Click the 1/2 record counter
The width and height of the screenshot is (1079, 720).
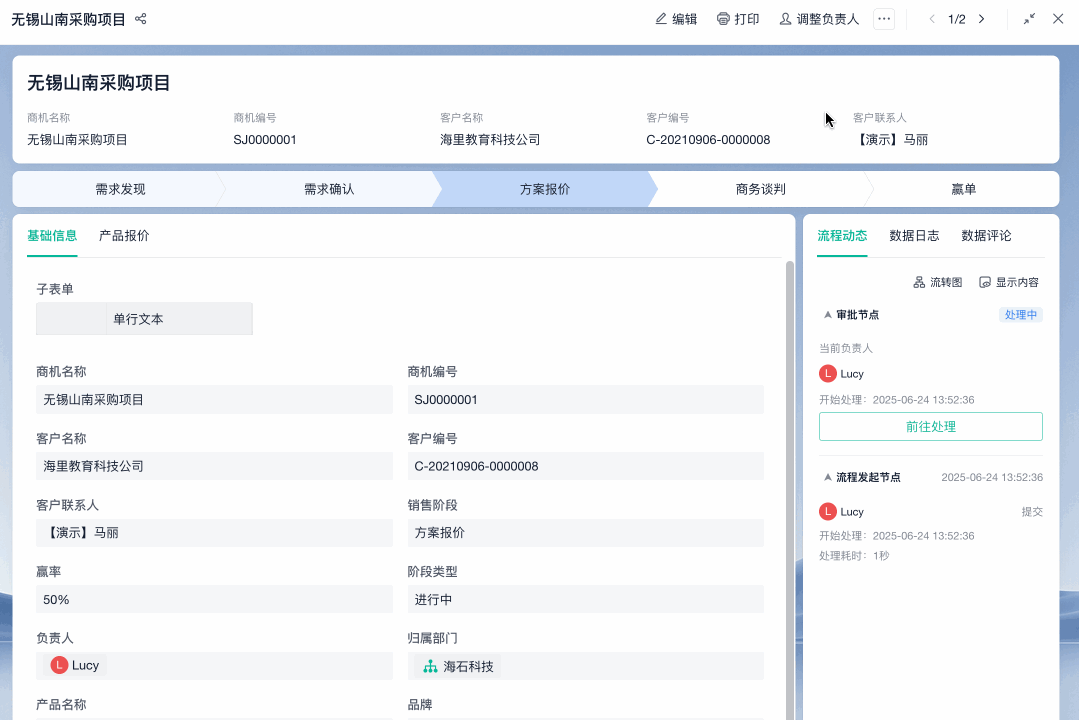tap(957, 19)
